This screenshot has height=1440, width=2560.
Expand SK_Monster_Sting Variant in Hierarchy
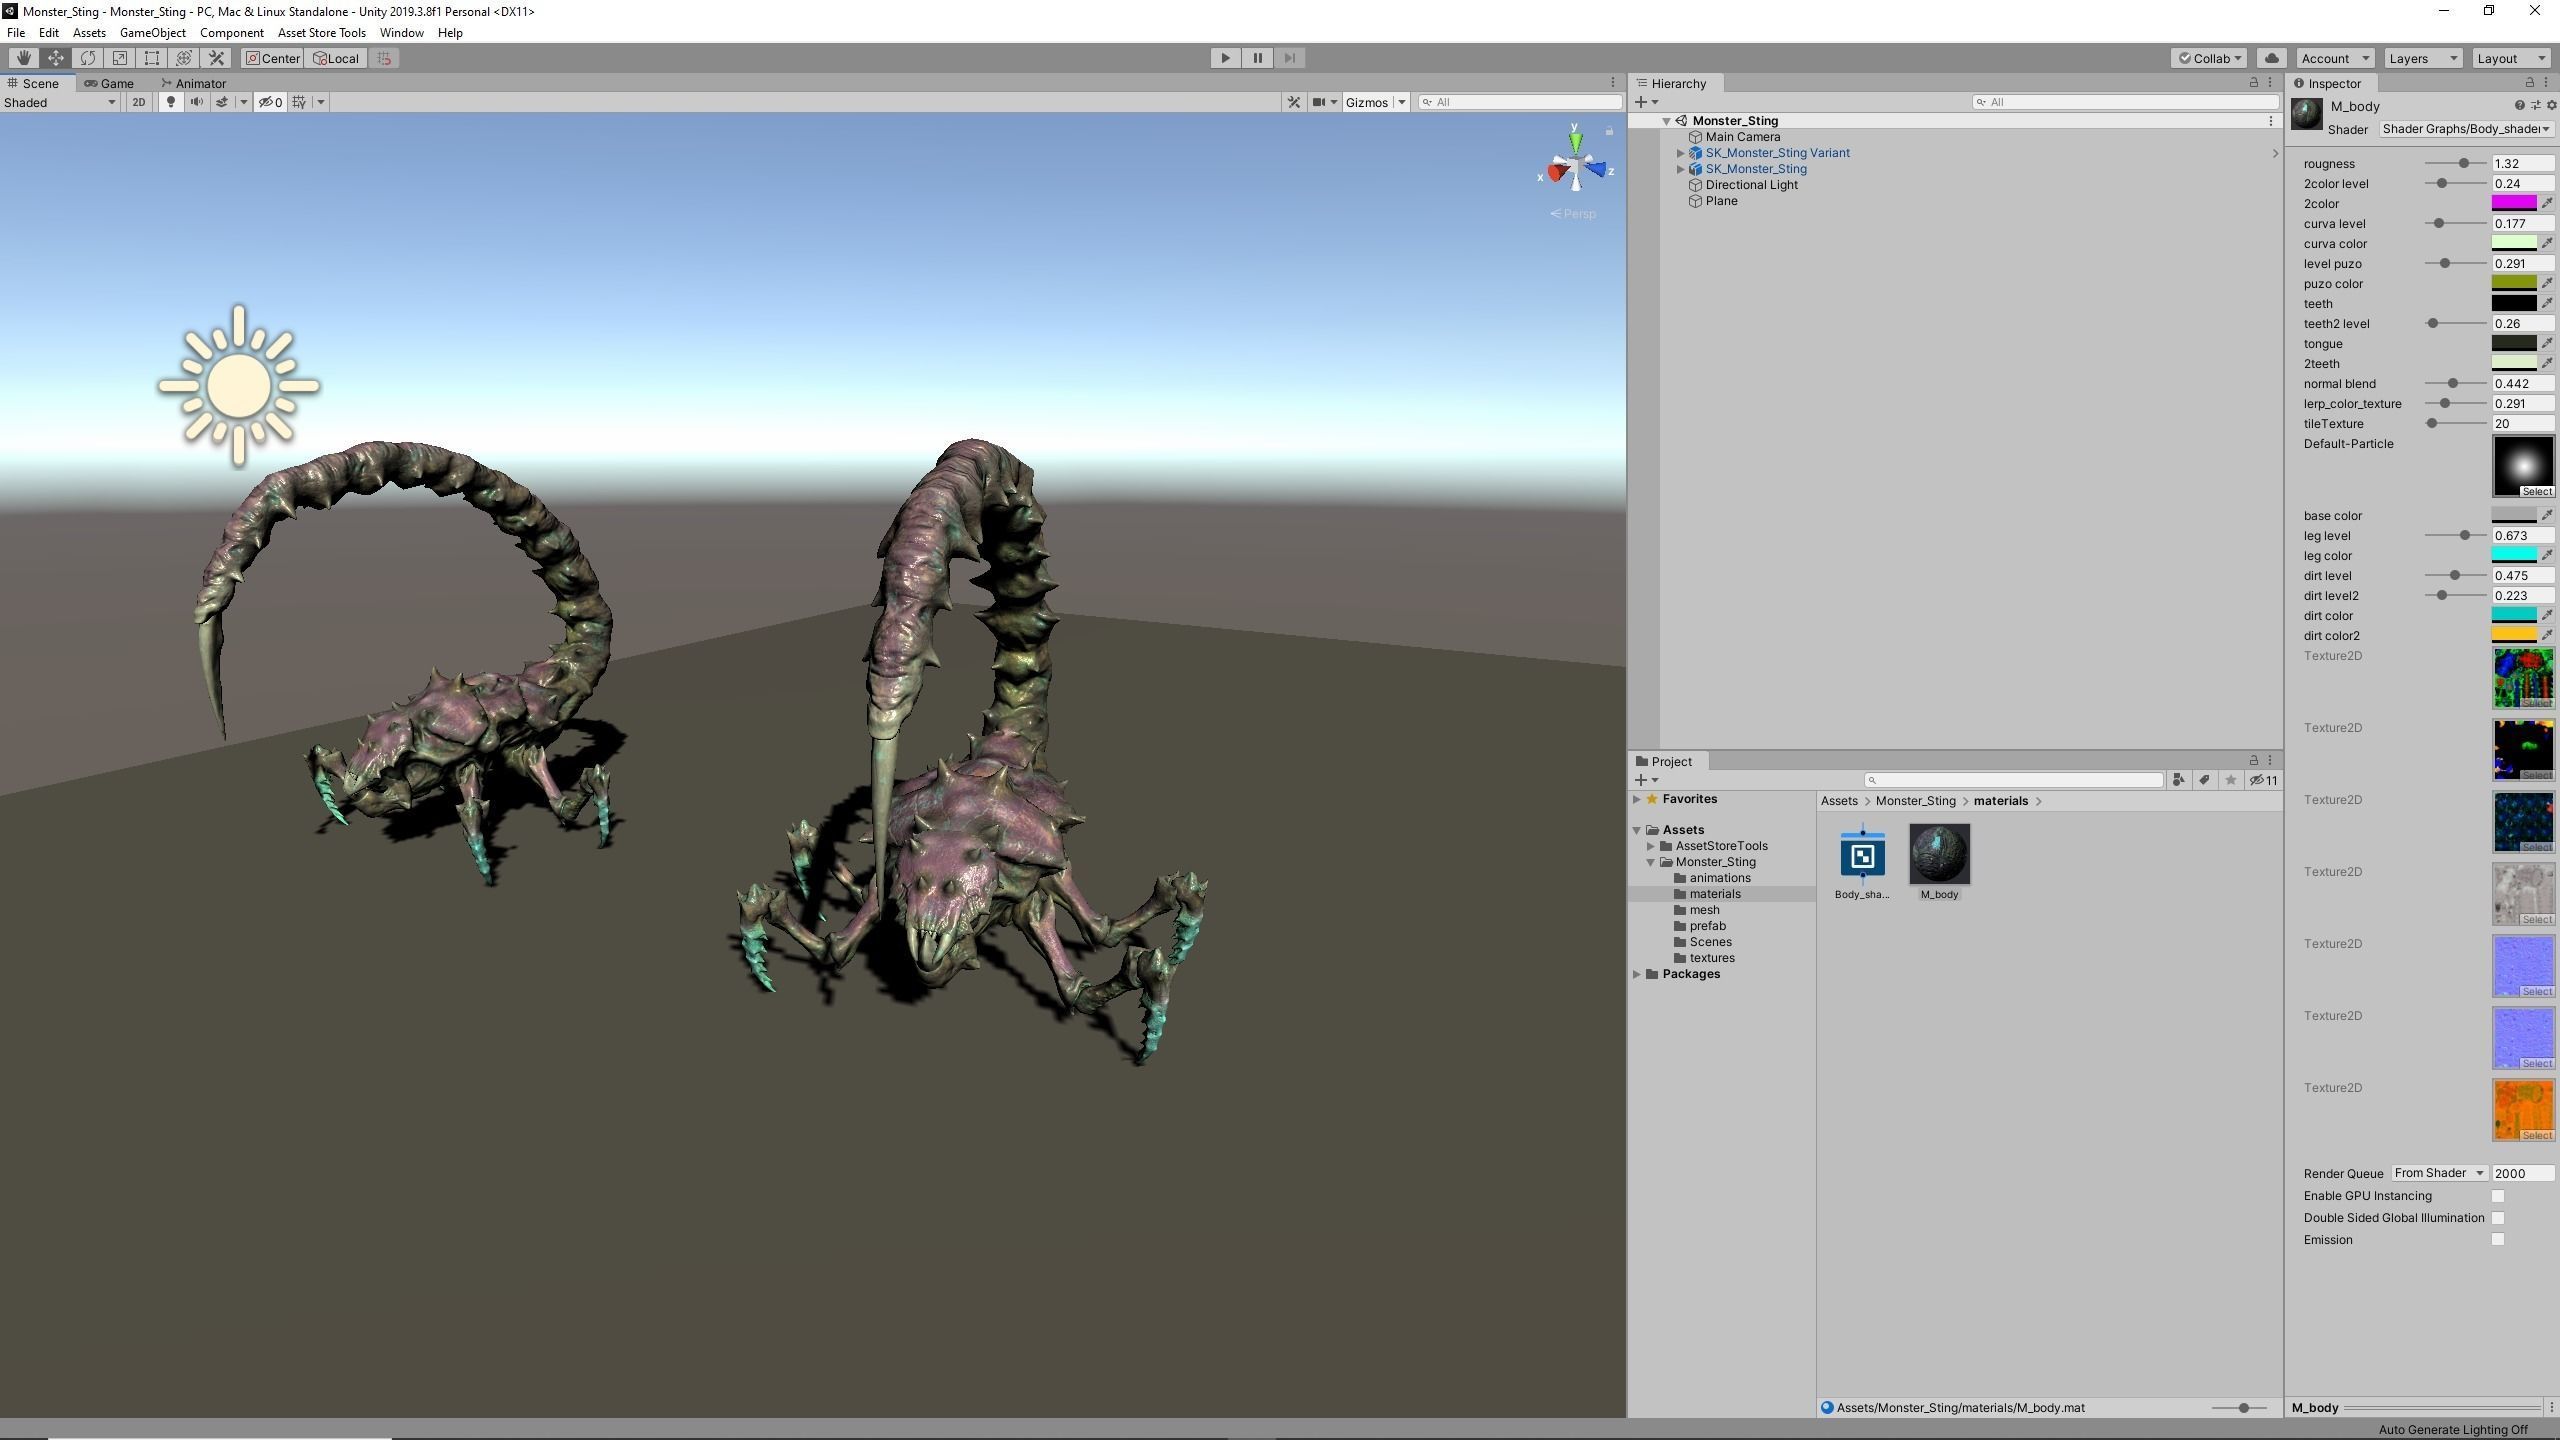[1681, 153]
